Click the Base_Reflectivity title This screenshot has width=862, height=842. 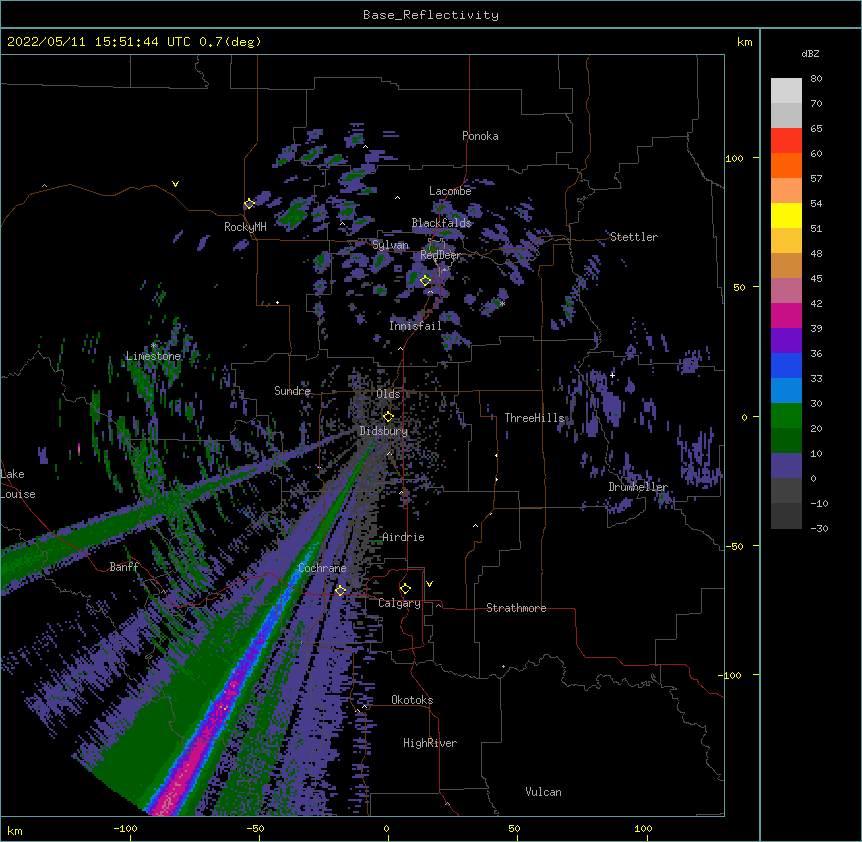(x=431, y=15)
